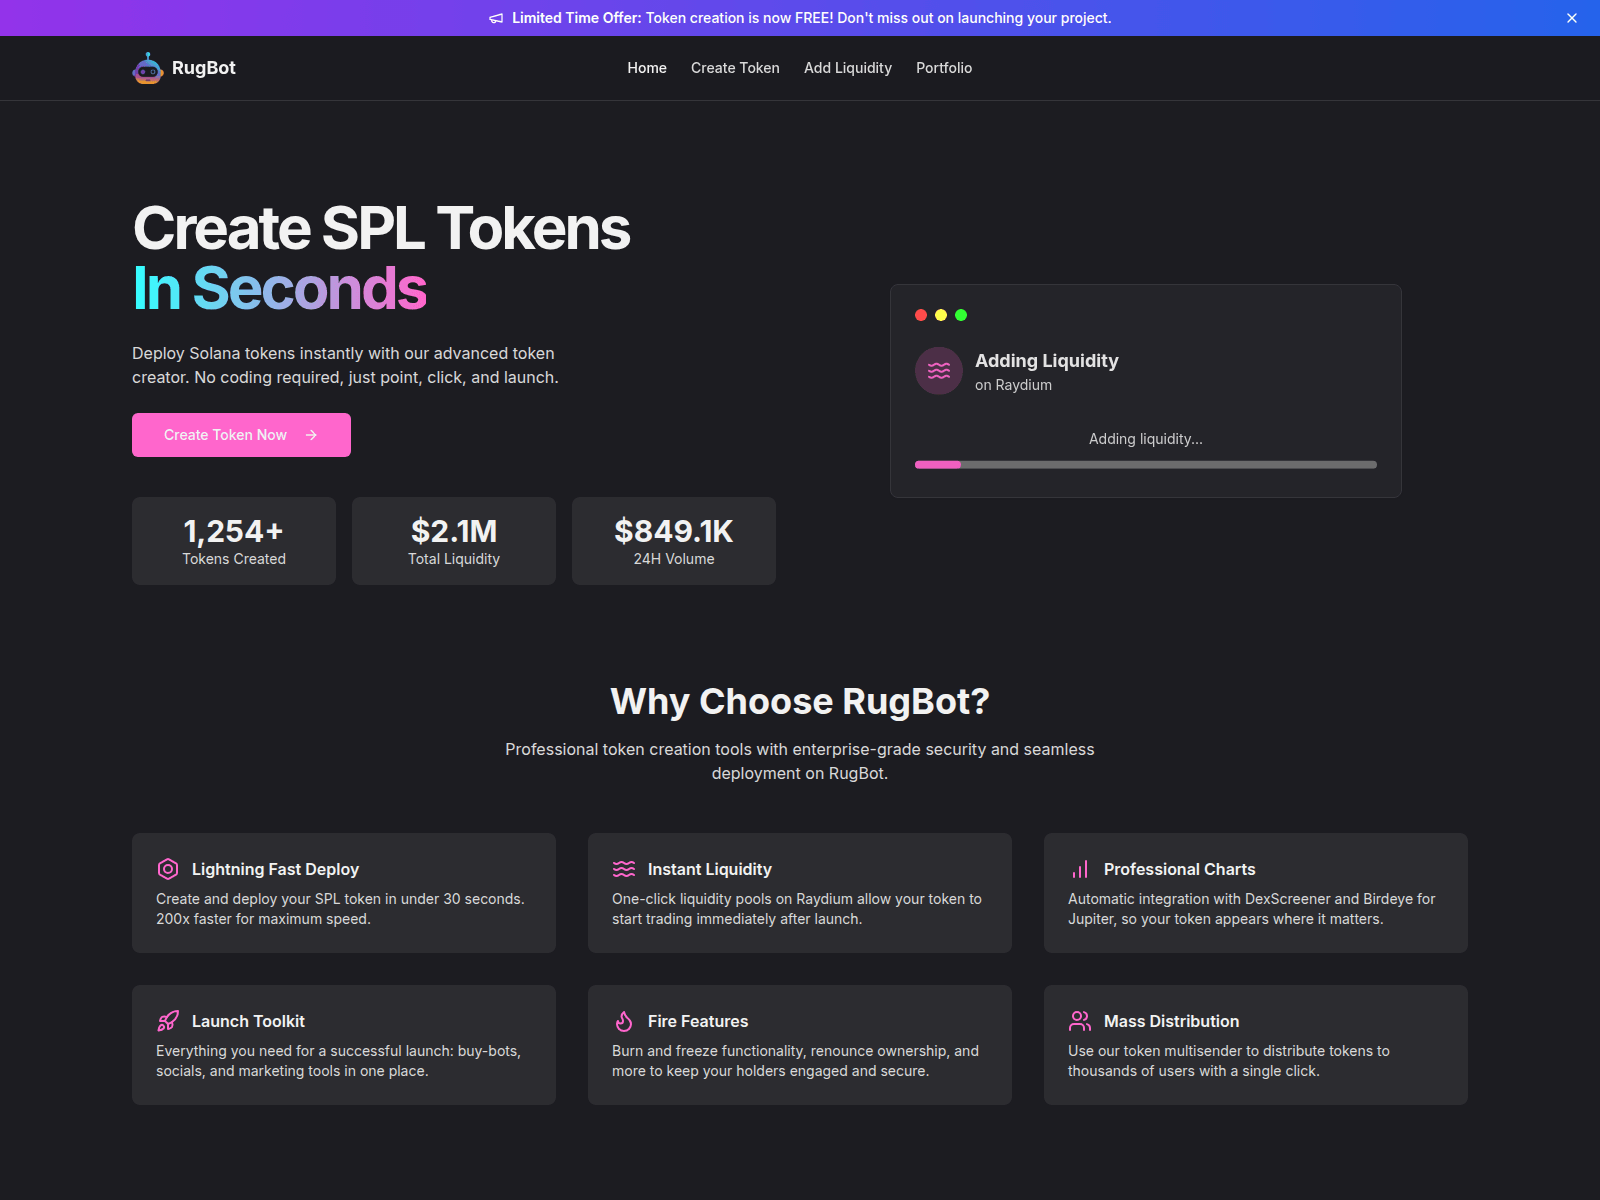This screenshot has width=1600, height=1200.
Task: Click the red dot in demo window
Action: click(921, 315)
